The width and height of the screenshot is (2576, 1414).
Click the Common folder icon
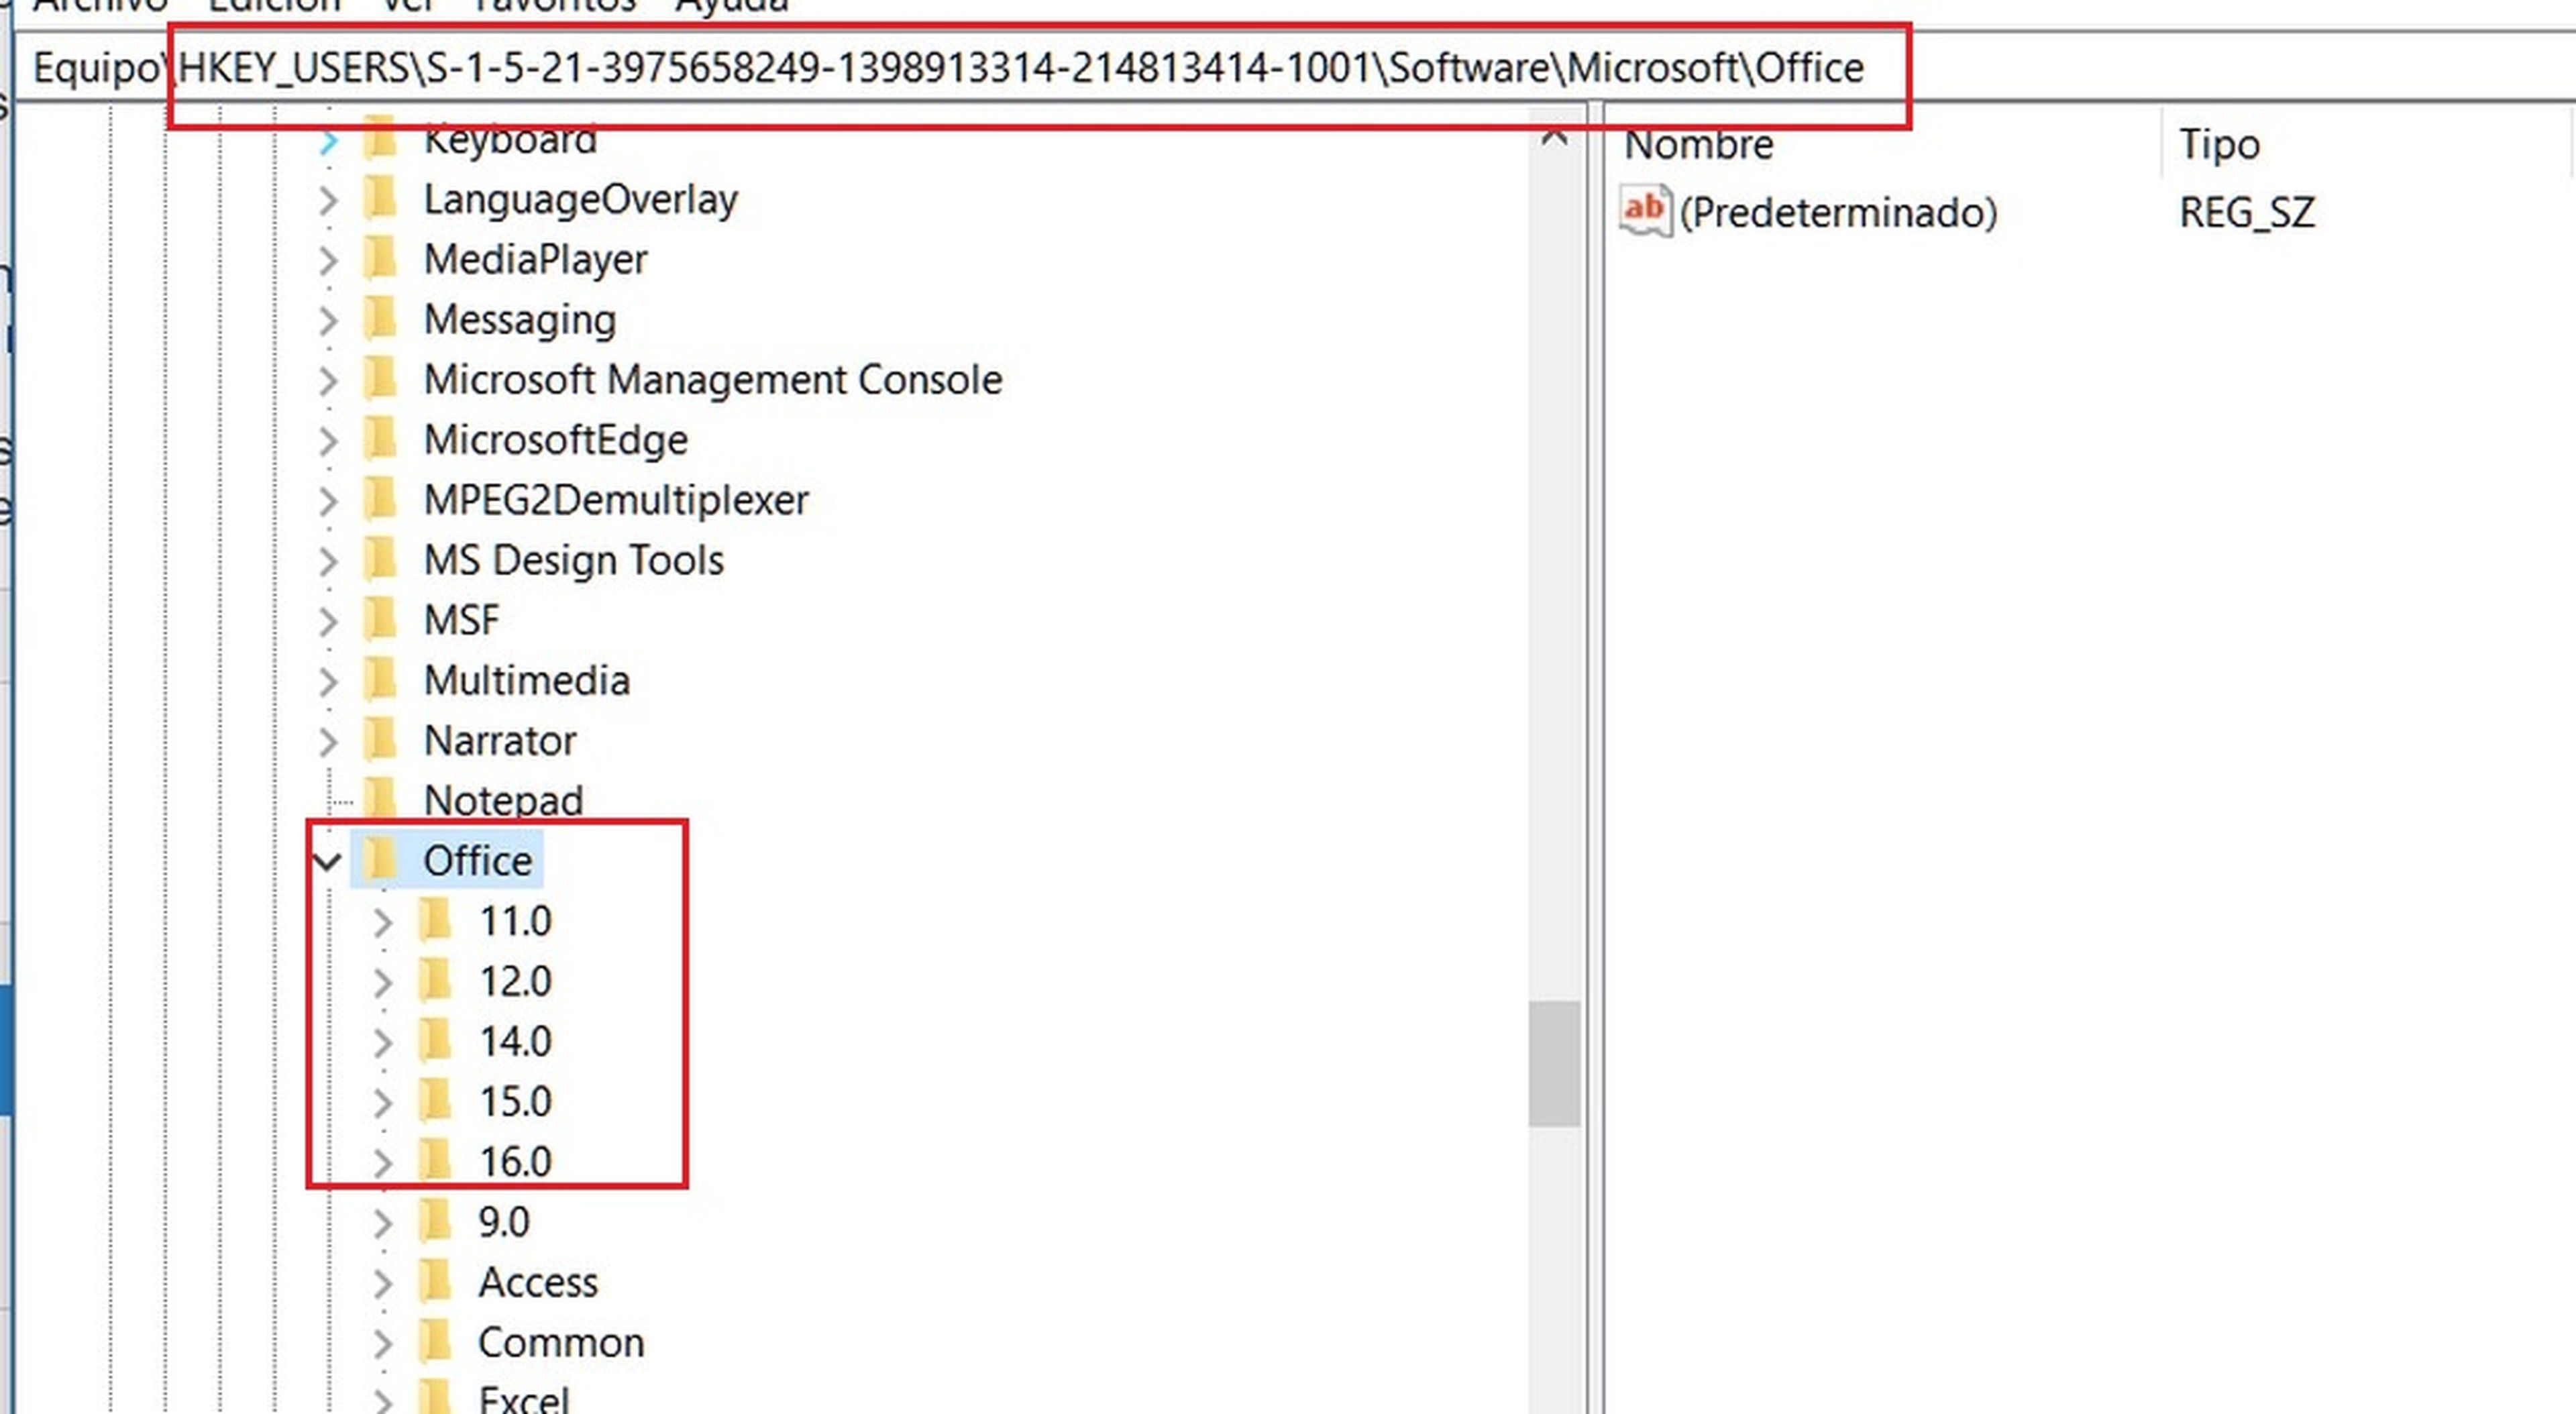pos(435,1340)
